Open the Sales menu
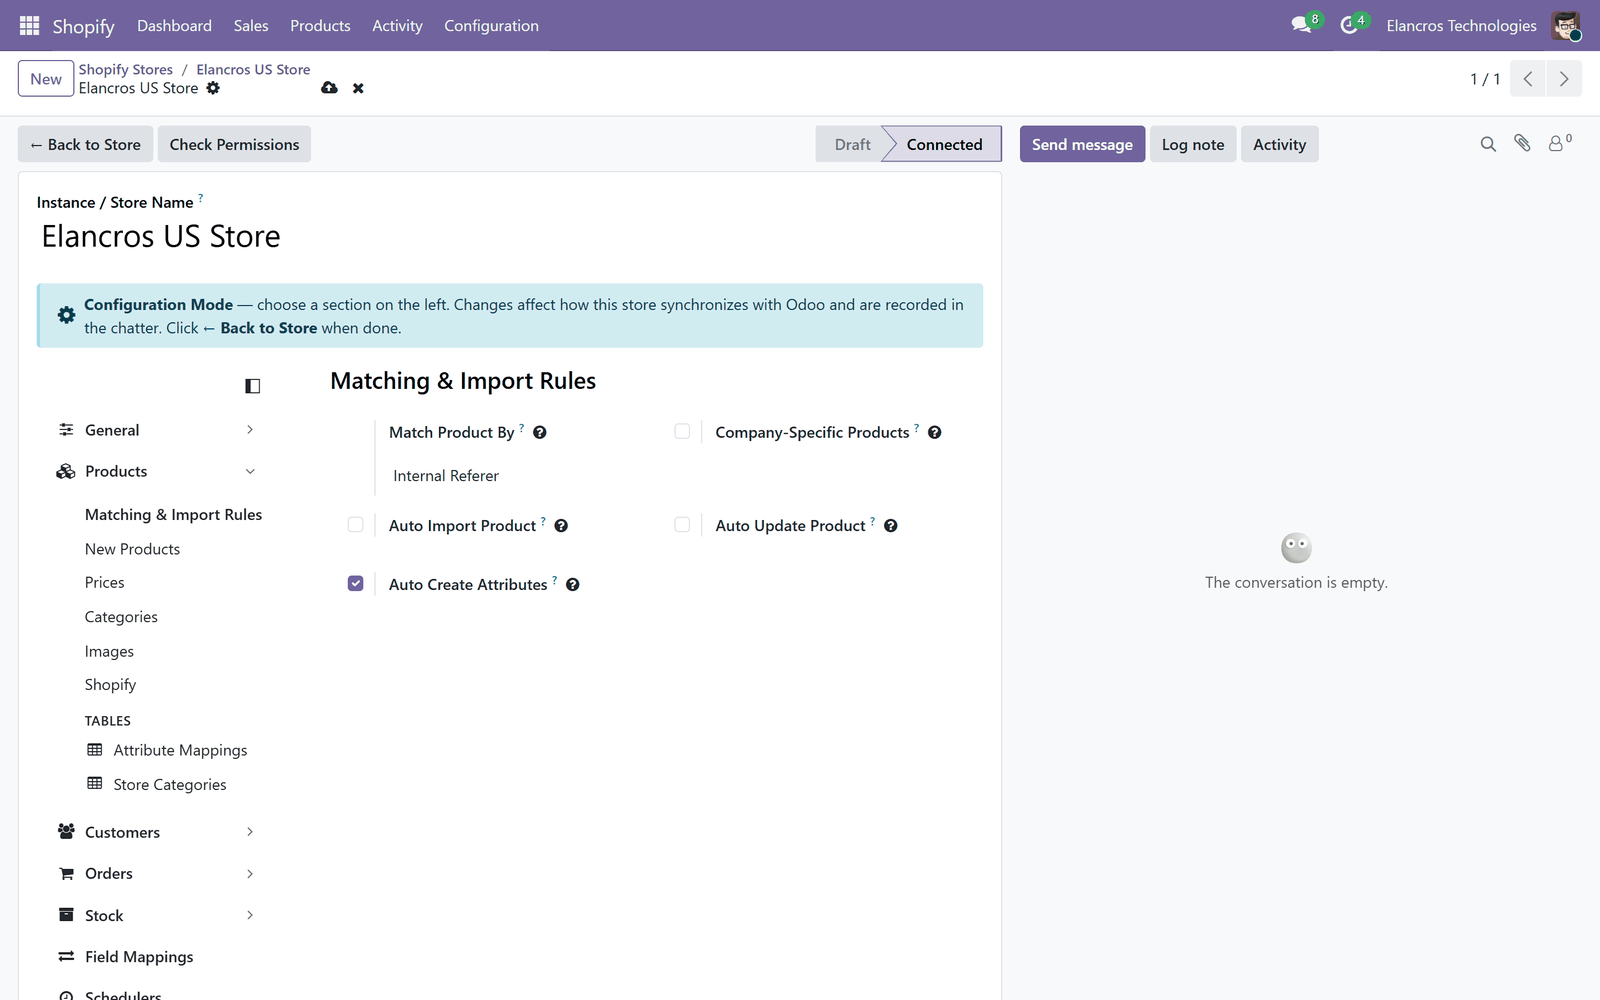1600x1000 pixels. tap(251, 26)
